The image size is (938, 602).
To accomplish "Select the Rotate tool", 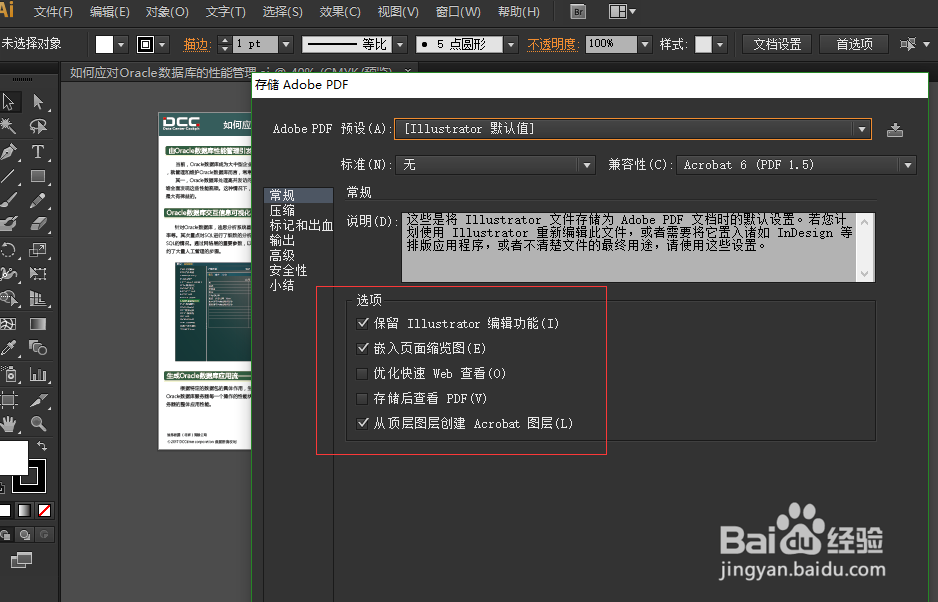I will [9, 250].
